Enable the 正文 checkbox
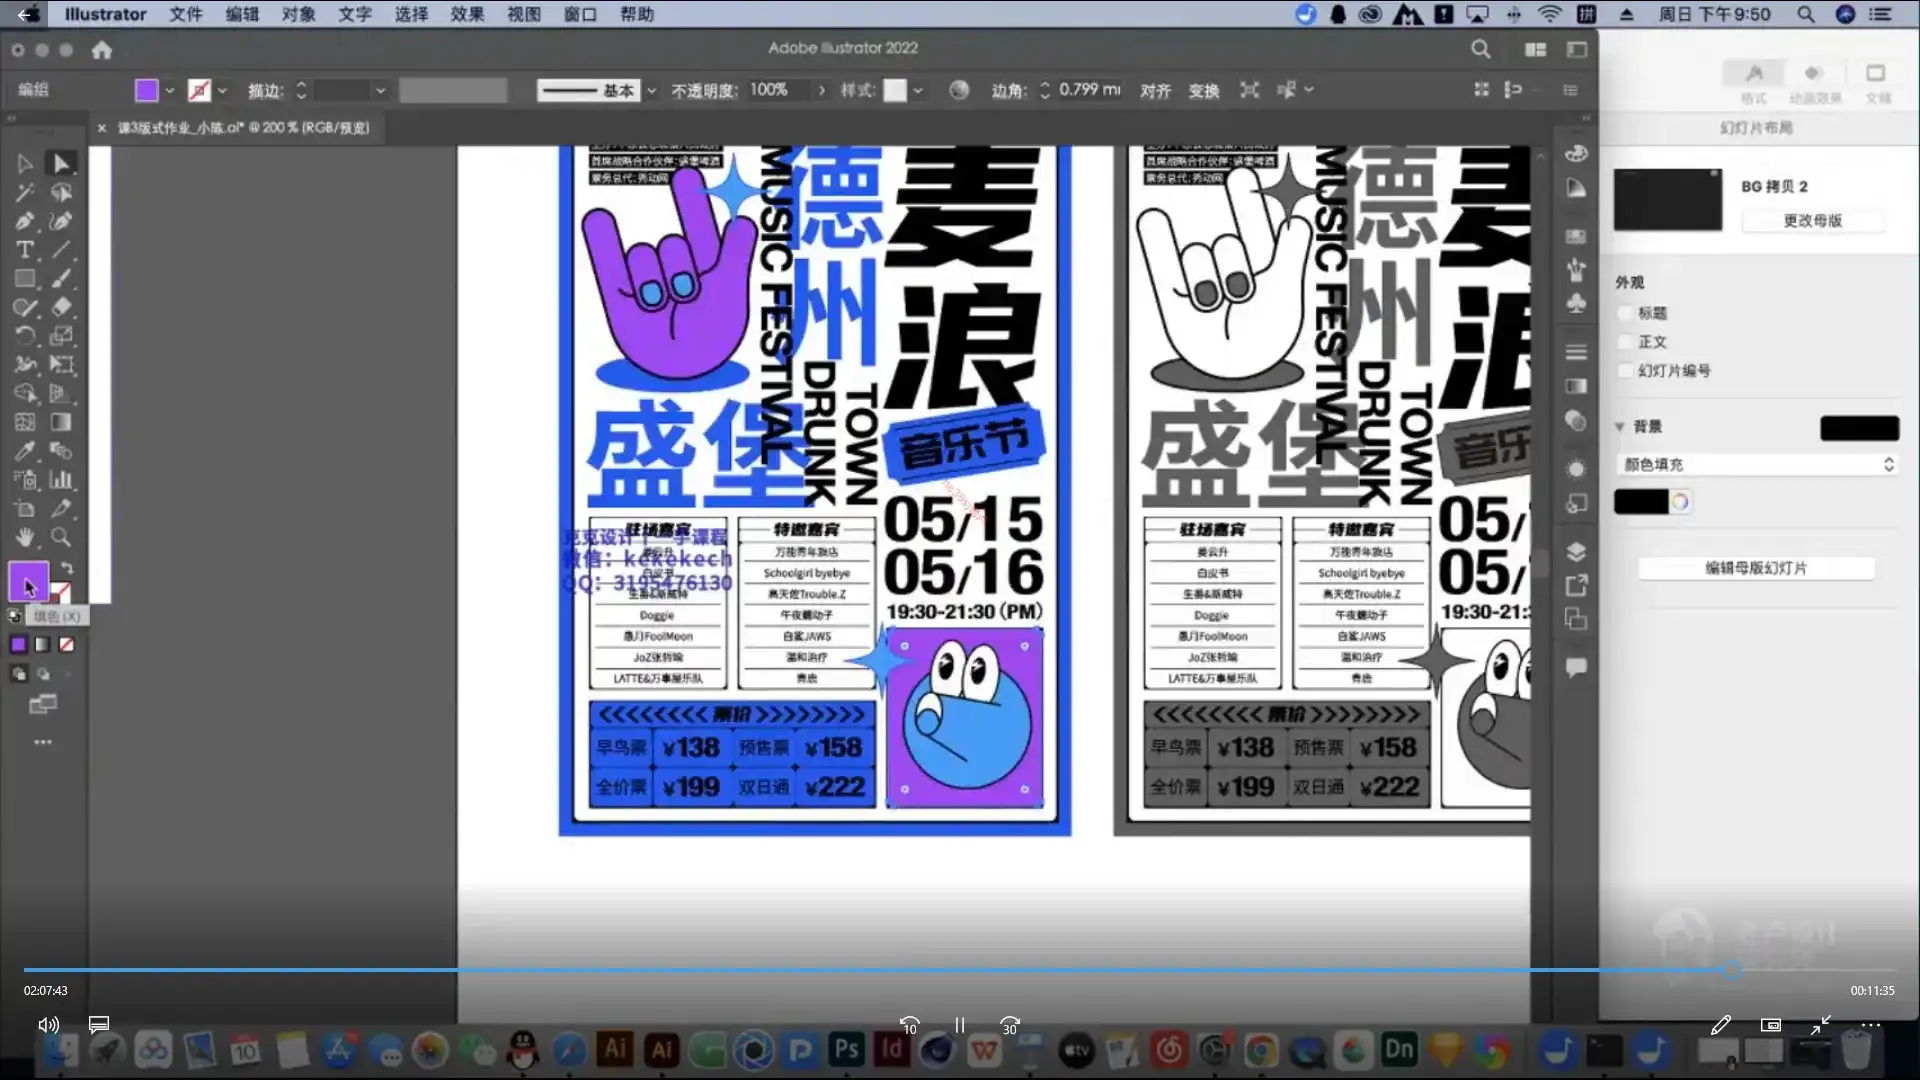This screenshot has width=1920, height=1080. pos(1626,342)
